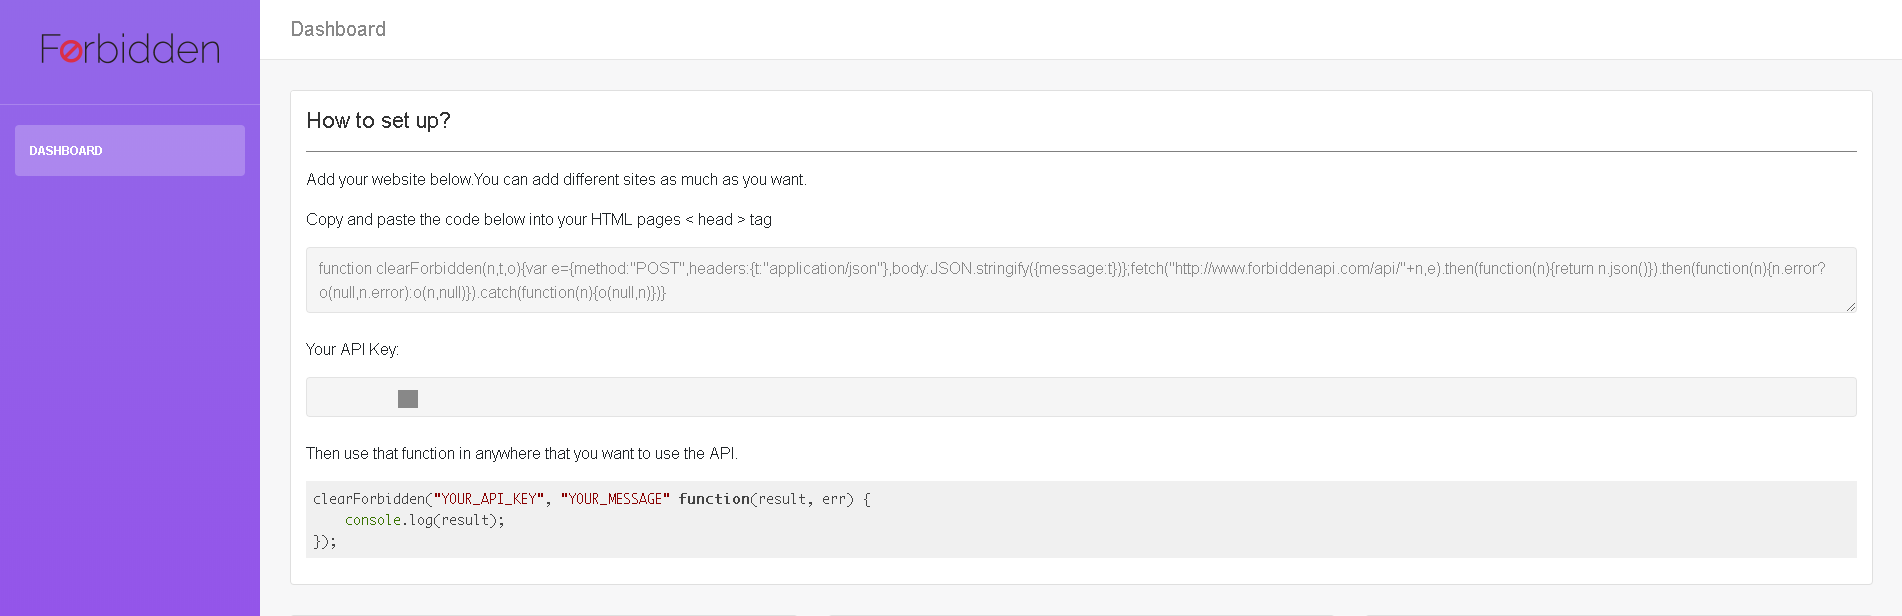Click the gray square in the API key field
The image size is (1902, 616).
408,399
